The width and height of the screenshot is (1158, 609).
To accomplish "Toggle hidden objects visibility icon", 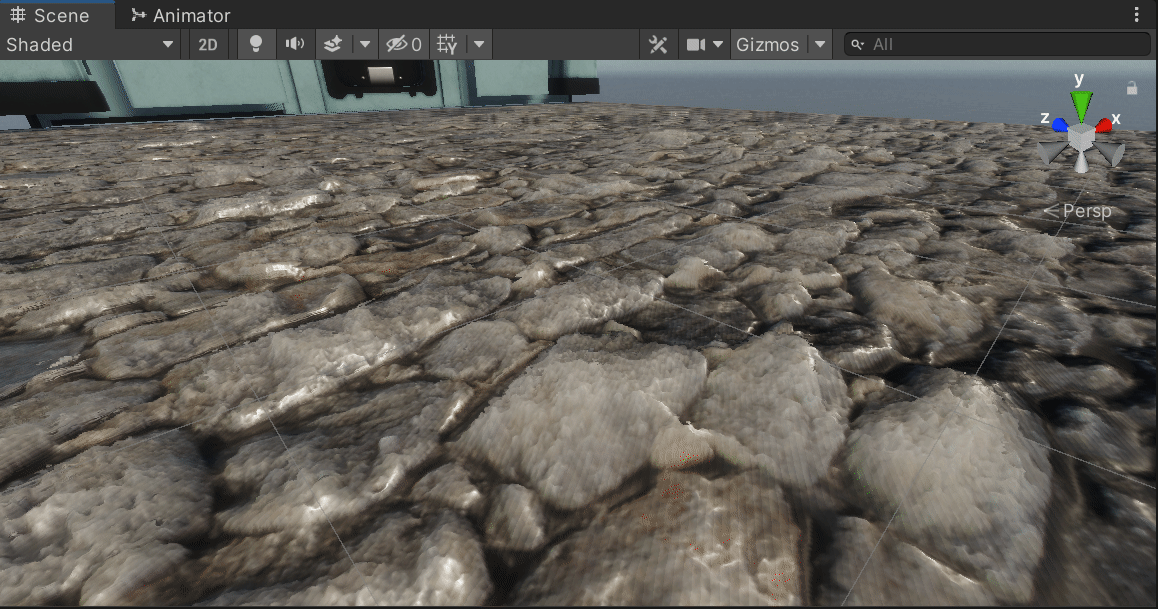I will [403, 44].
